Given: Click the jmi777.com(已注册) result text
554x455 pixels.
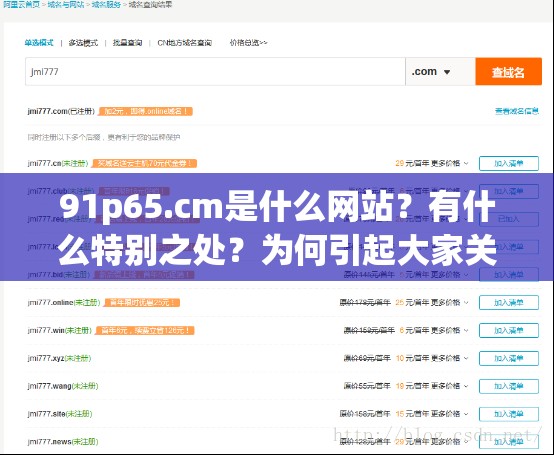Looking at the screenshot, I should (x=61, y=111).
